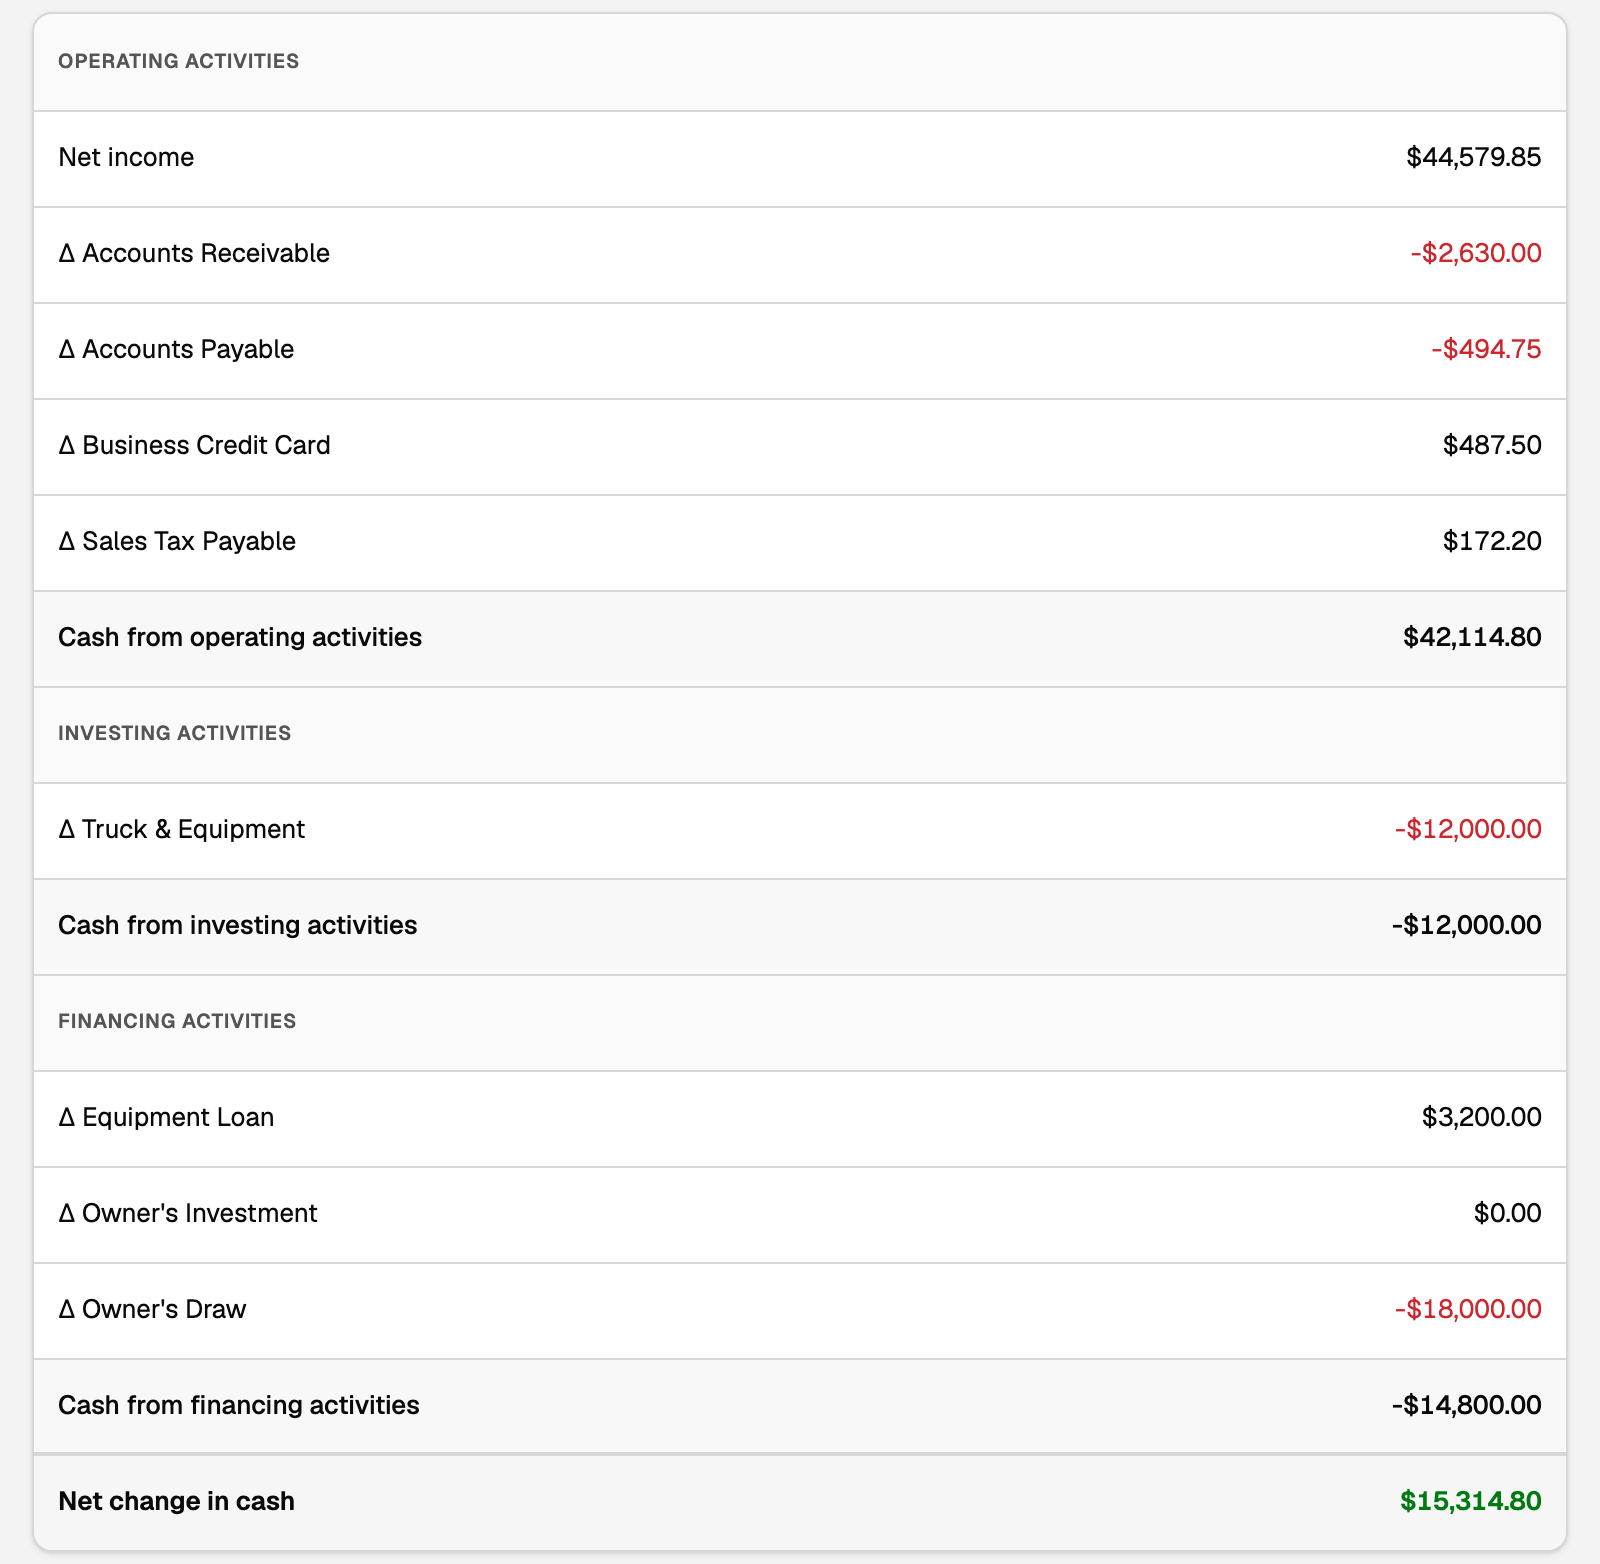This screenshot has height=1564, width=1600.
Task: Click the Net income row label
Action: pyautogui.click(x=126, y=157)
